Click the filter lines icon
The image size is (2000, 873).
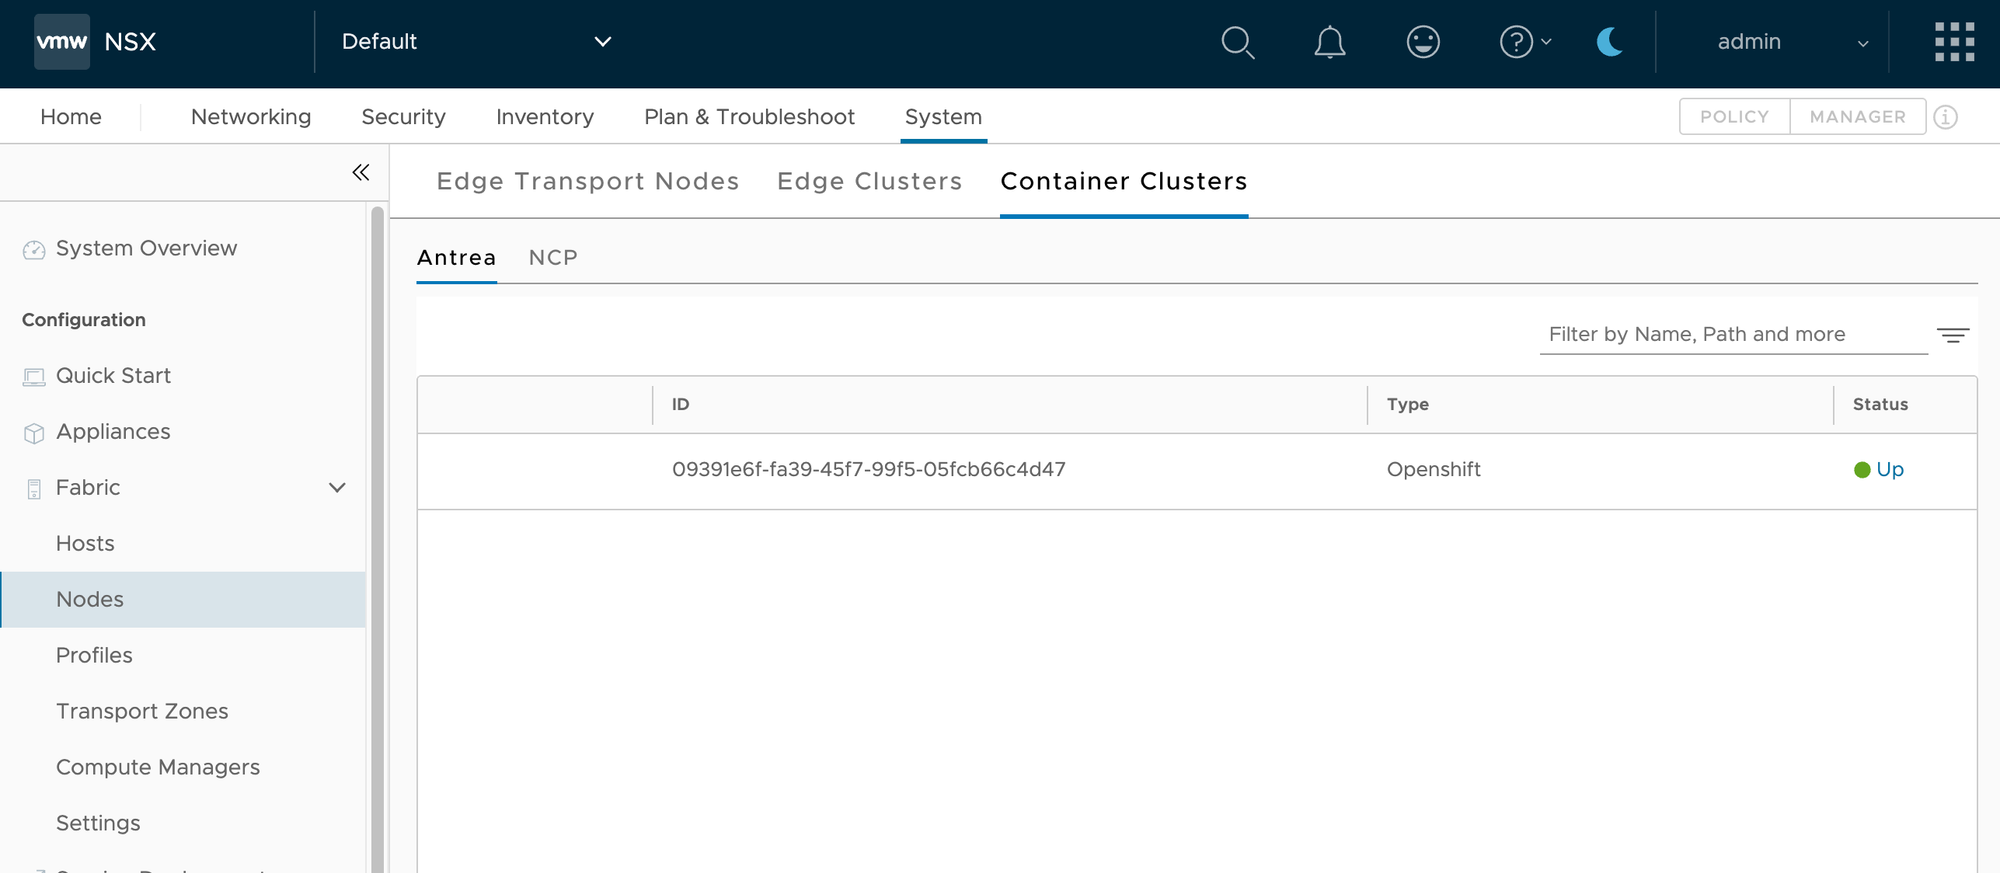[1952, 335]
